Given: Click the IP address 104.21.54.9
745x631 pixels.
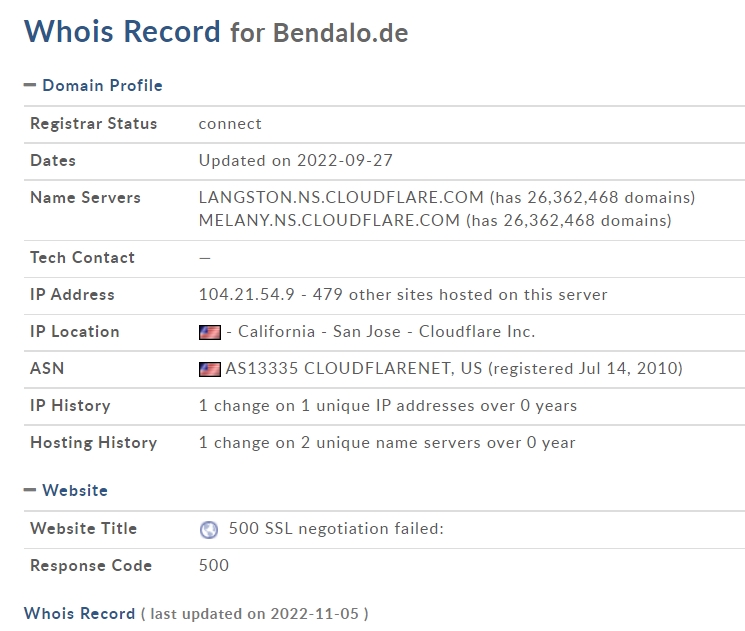Looking at the screenshot, I should click(247, 295).
